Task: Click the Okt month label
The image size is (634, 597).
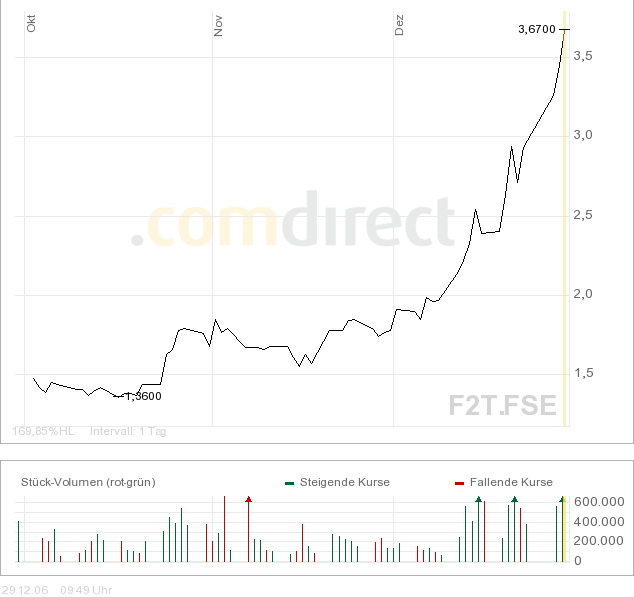Action: coord(31,25)
